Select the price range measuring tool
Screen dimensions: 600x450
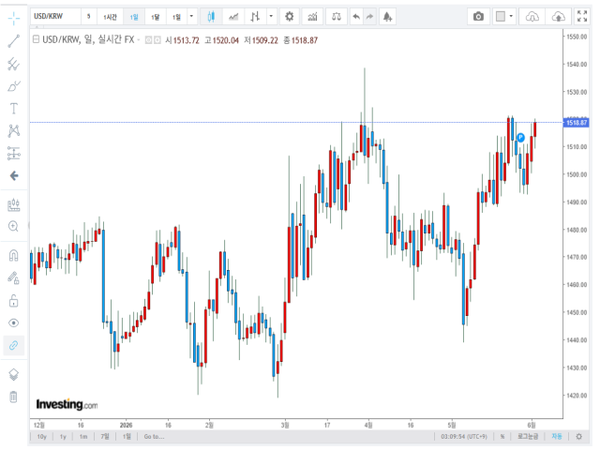click(14, 153)
